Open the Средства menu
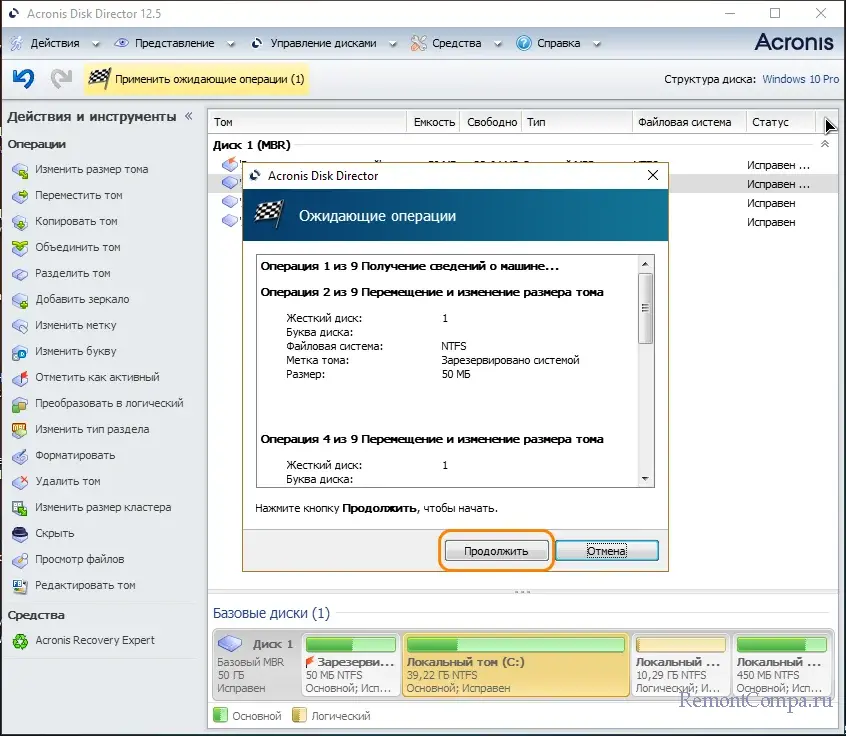Image resolution: width=846 pixels, height=736 pixels. click(456, 43)
